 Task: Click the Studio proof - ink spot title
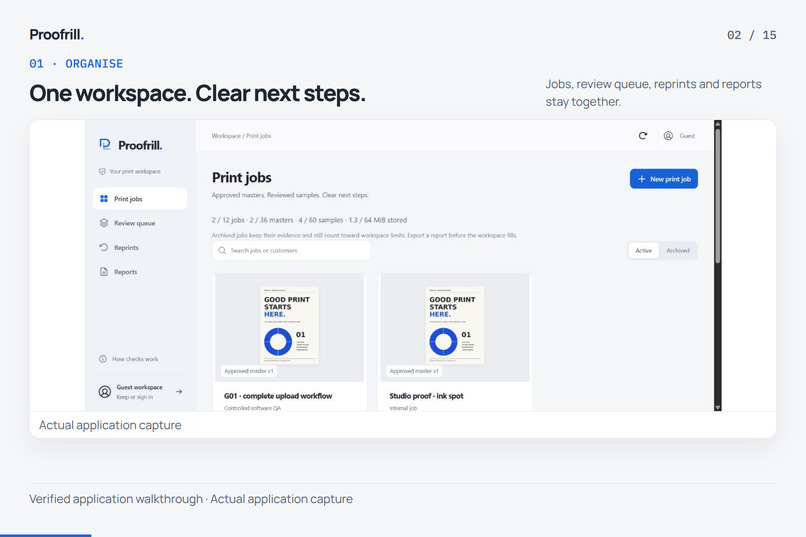427,396
